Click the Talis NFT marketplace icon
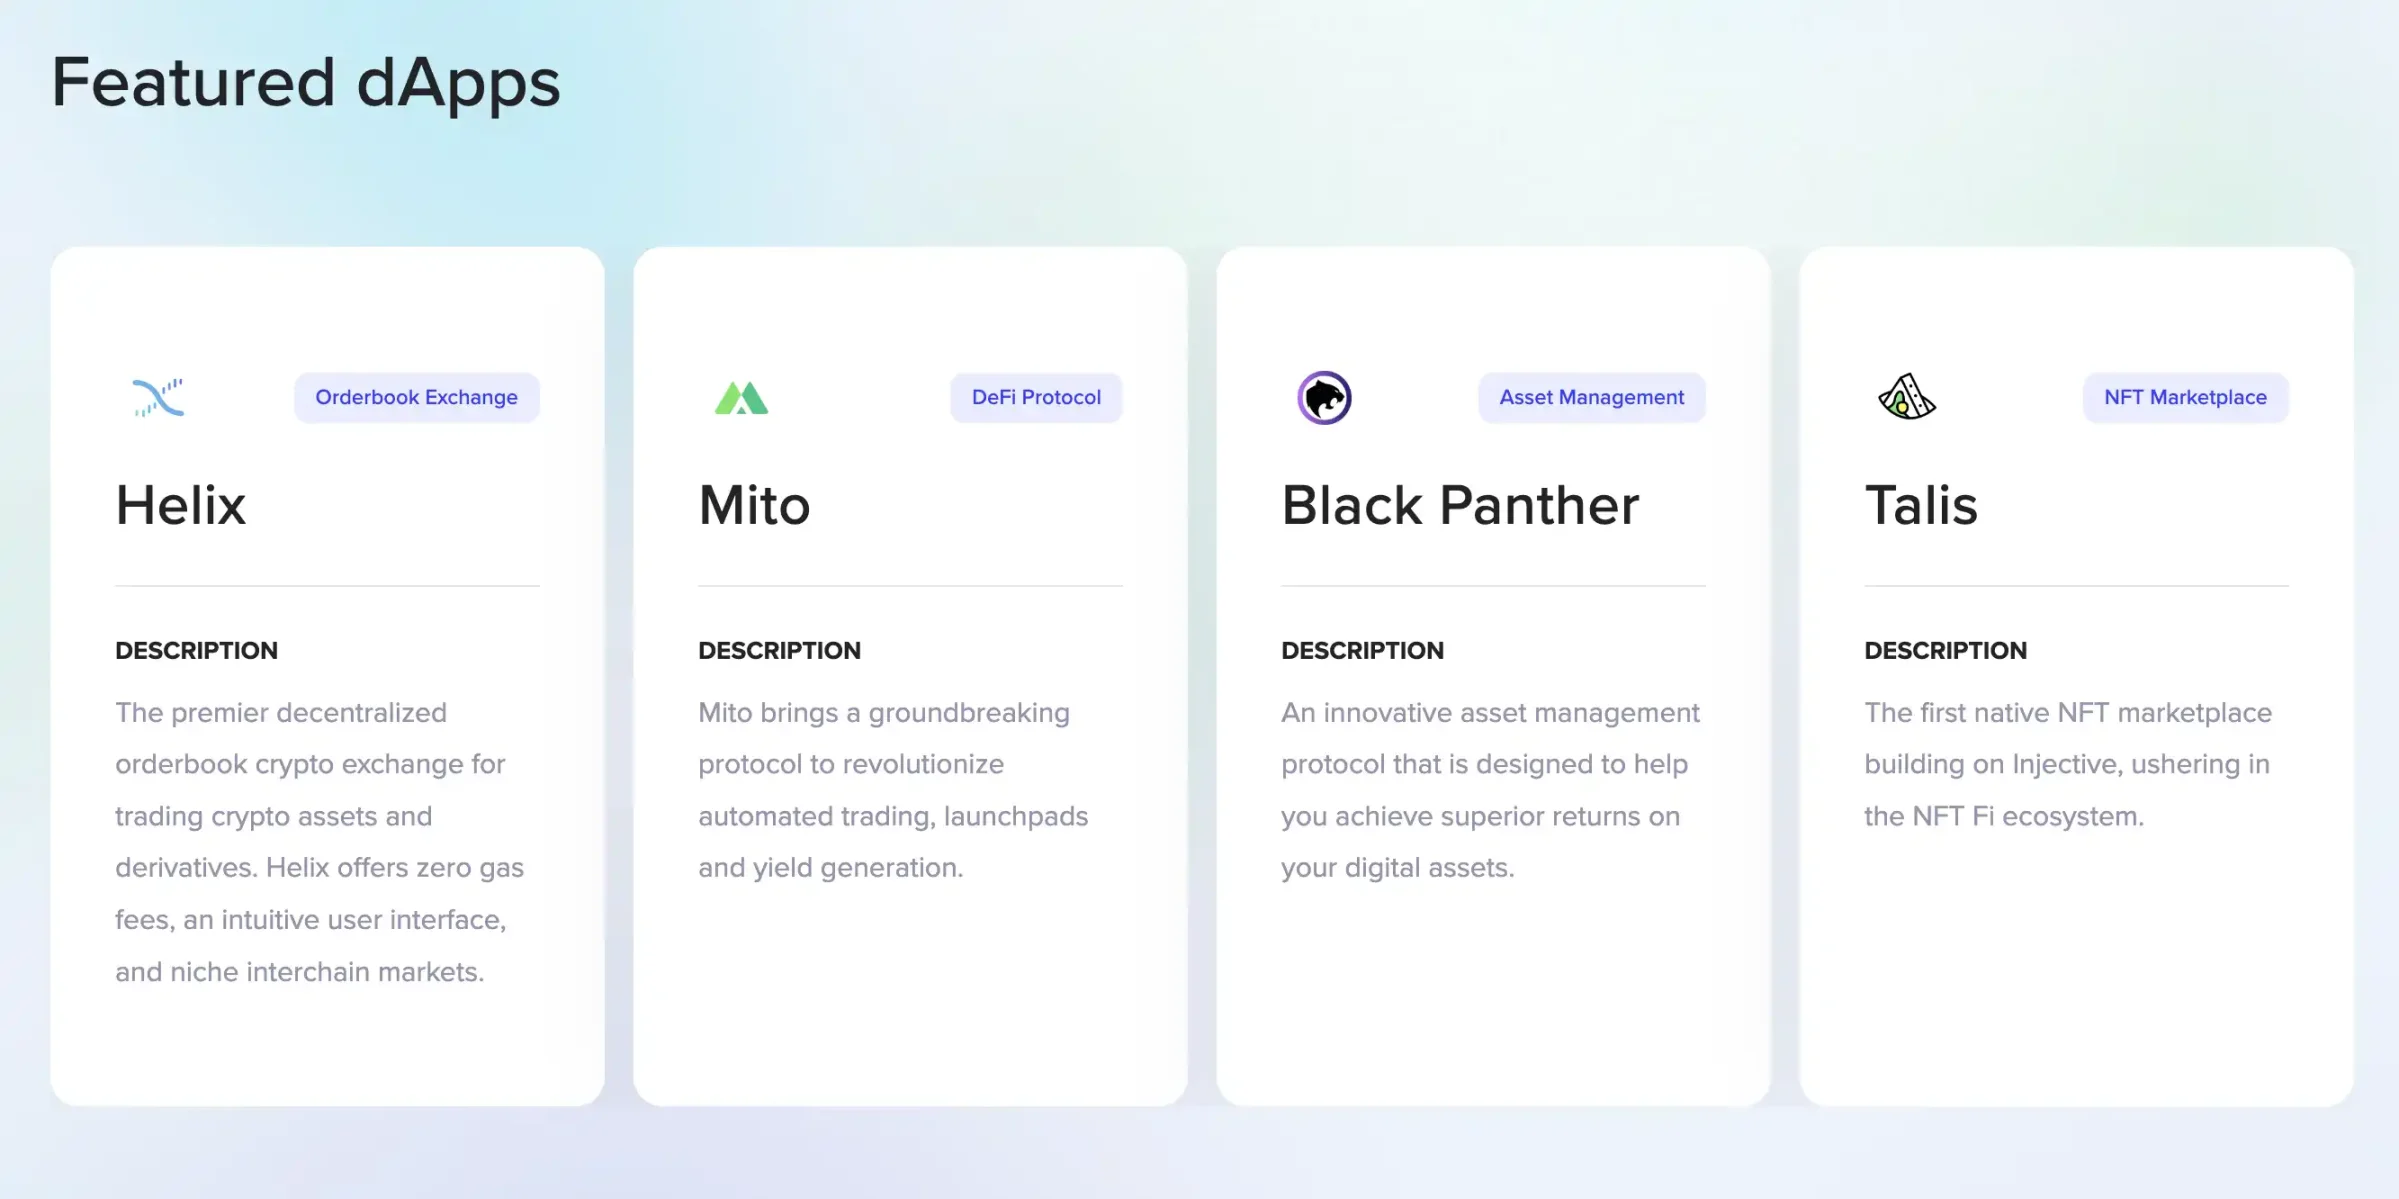Viewport: 2399px width, 1199px height. [x=1906, y=398]
